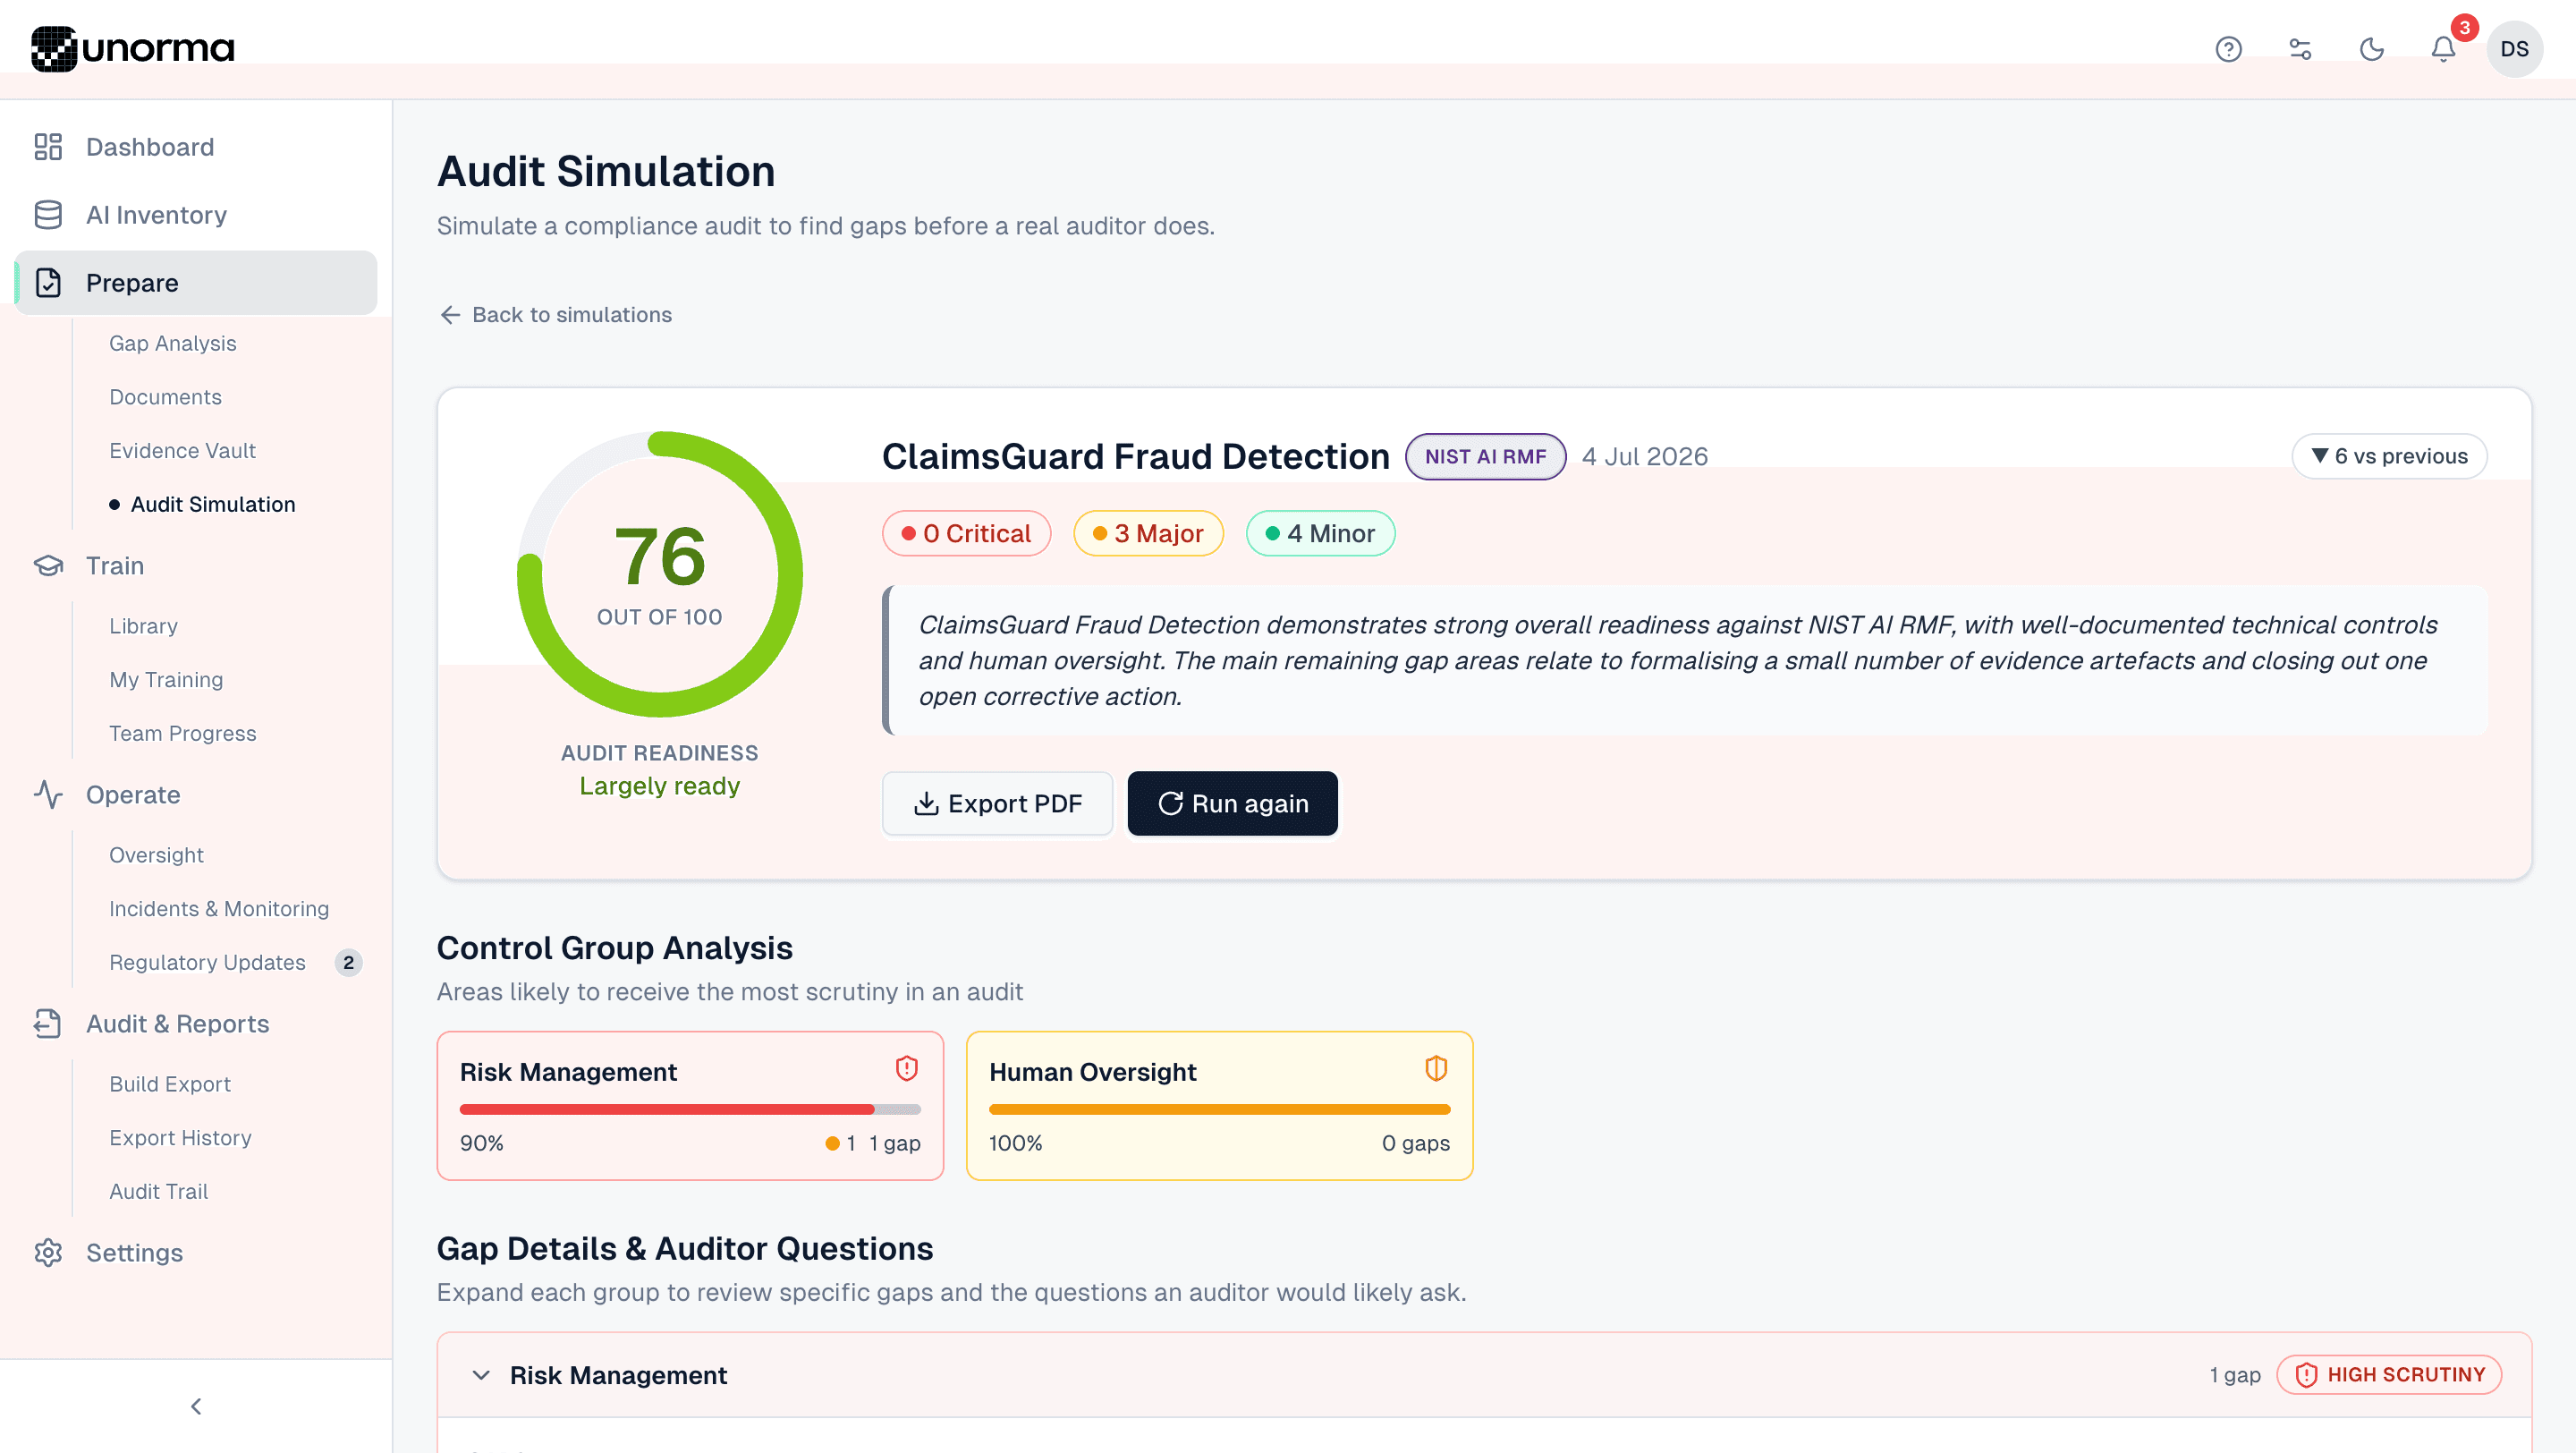This screenshot has width=2576, height=1453.
Task: Click ClaimsGuard Fraud Detection title
Action: pyautogui.click(x=1136, y=457)
